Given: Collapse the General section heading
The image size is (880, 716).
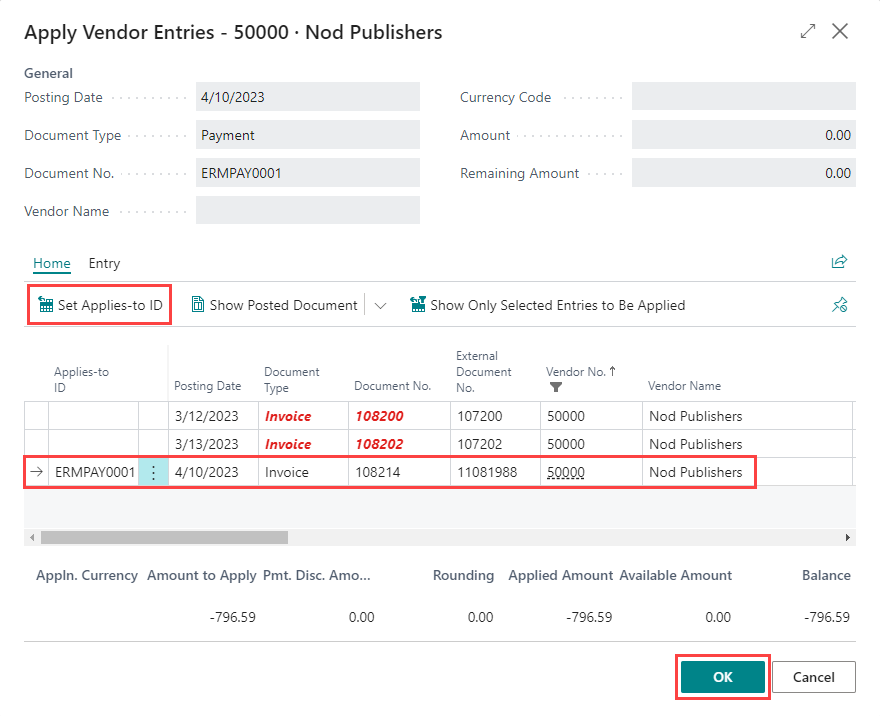Looking at the screenshot, I should [48, 73].
